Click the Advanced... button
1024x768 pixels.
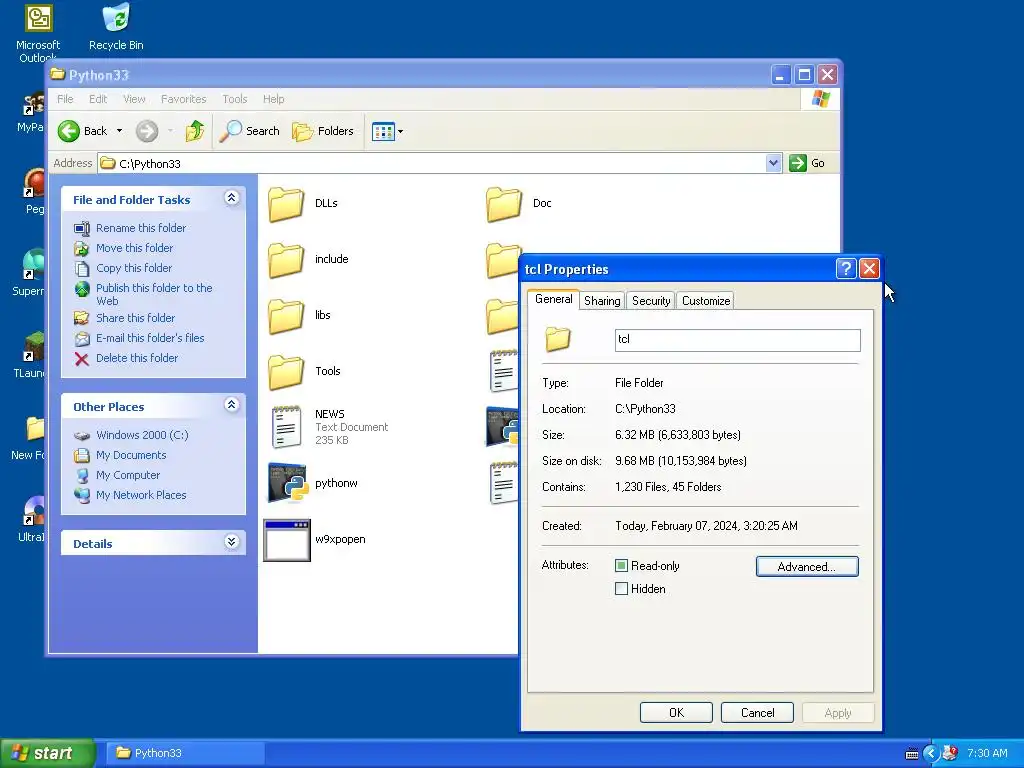click(x=807, y=567)
